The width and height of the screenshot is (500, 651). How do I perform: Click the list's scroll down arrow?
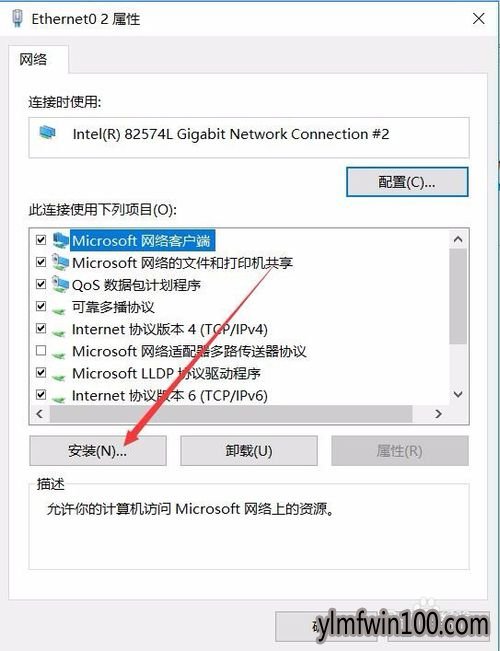coord(458,394)
